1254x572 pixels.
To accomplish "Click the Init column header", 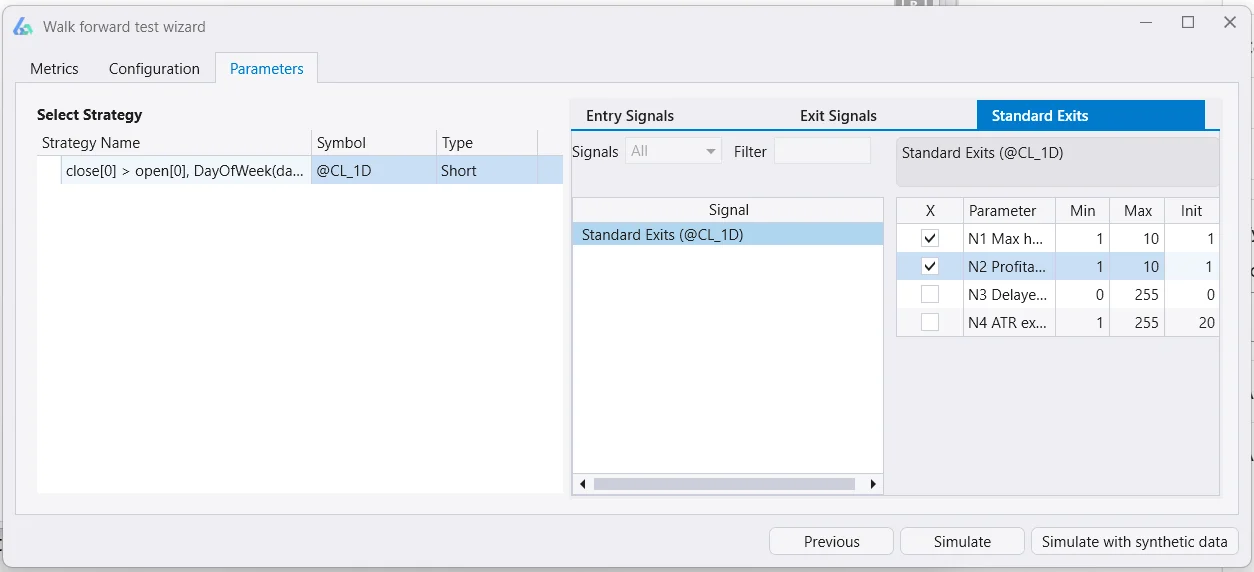I will tap(1192, 211).
